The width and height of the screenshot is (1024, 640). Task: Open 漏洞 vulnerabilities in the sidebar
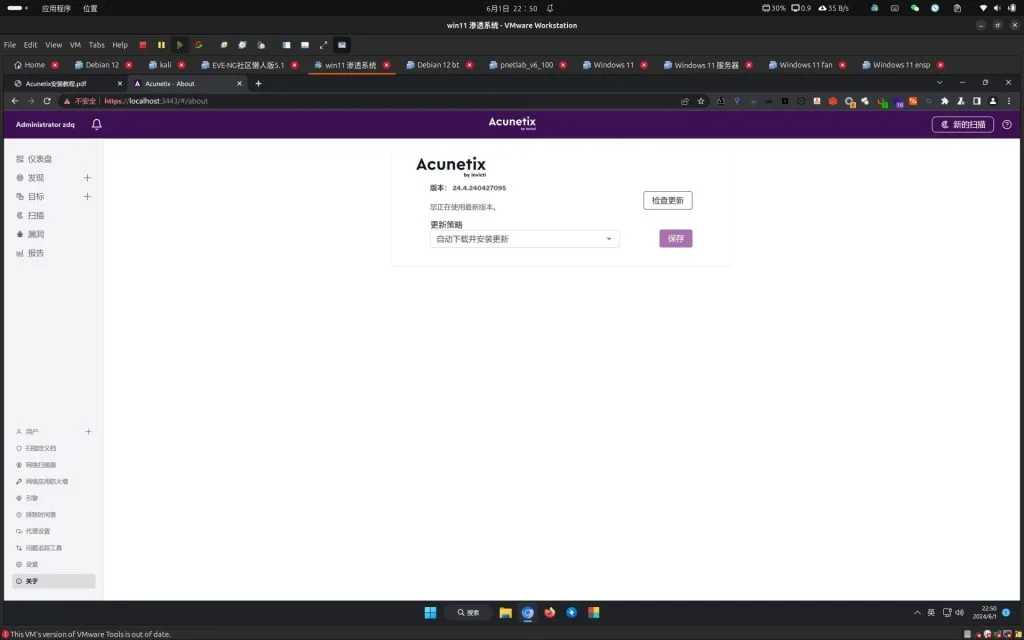click(x=36, y=234)
